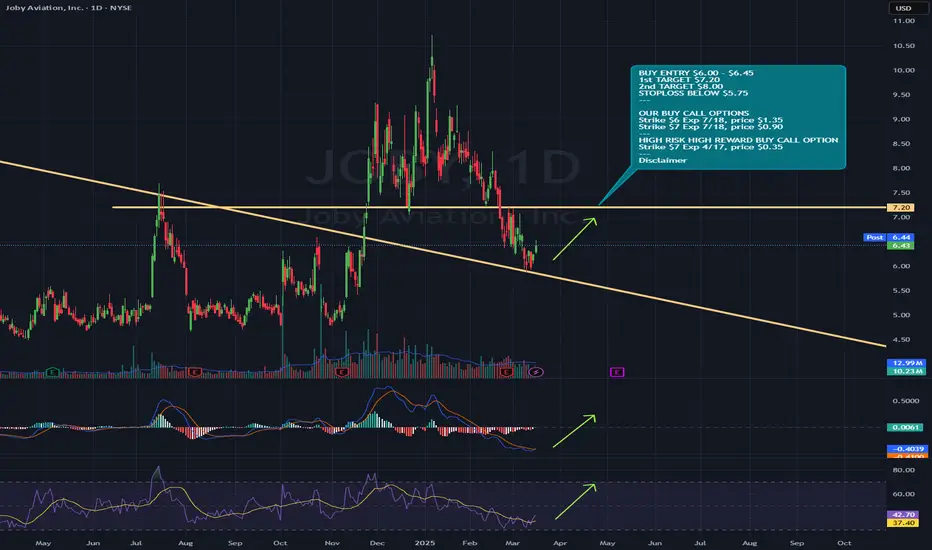Viewport: 932px width, 550px height.
Task: Click the 2025 label on time axis
Action: 425,543
